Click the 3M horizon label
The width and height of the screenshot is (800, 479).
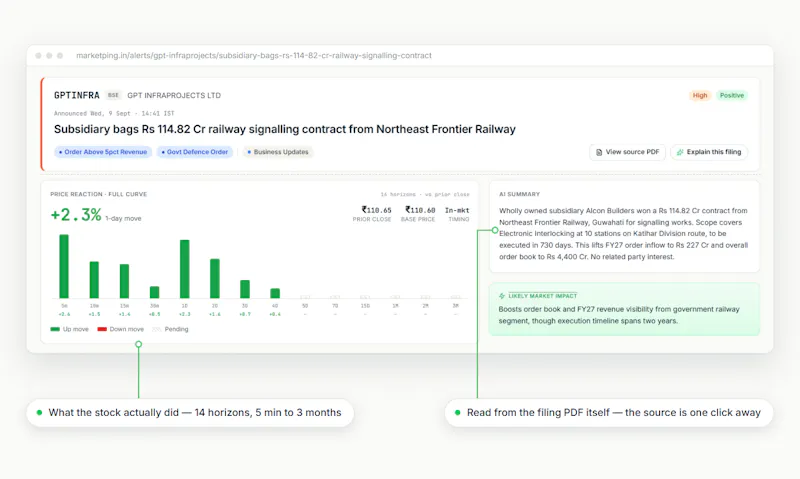coord(456,306)
